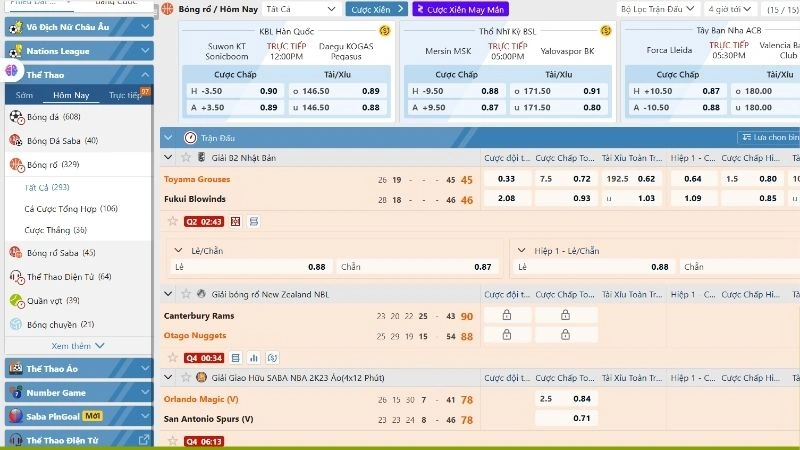Click the basketball icon beside Bóng rổ / Hôm Nay
The height and width of the screenshot is (450, 800).
pyautogui.click(x=167, y=9)
